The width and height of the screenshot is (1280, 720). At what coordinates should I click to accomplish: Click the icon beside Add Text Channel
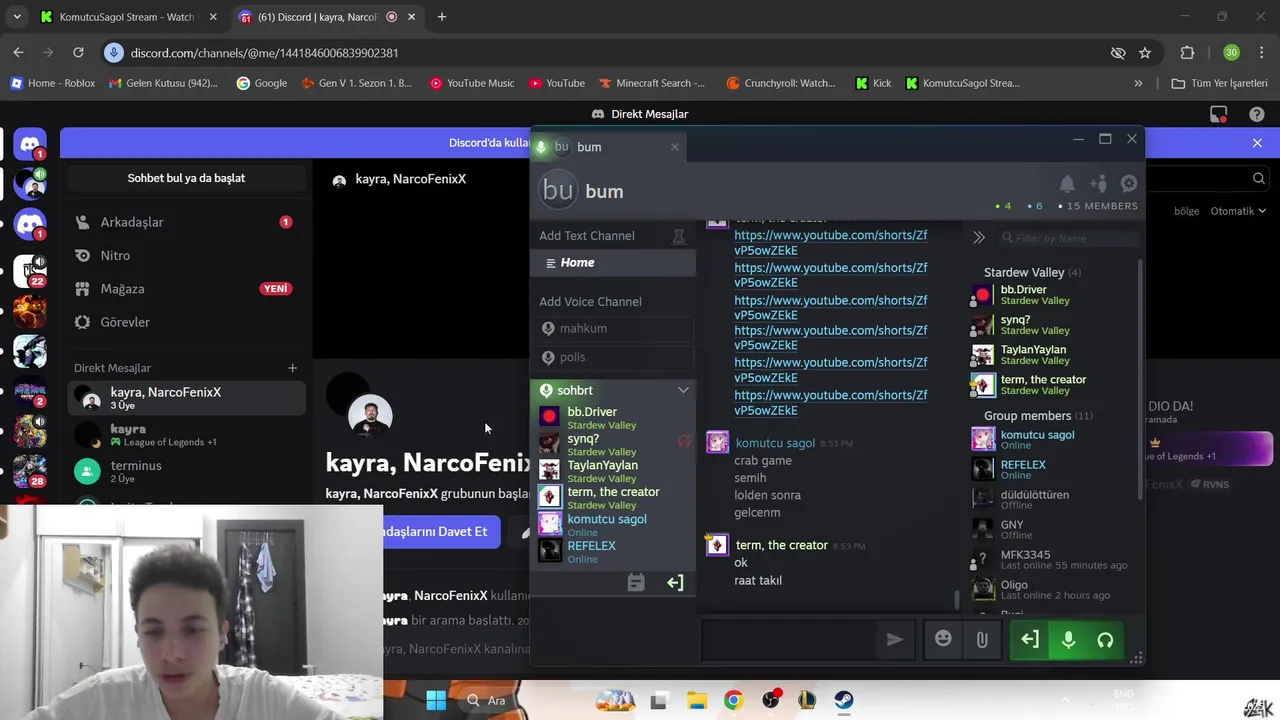coord(679,236)
